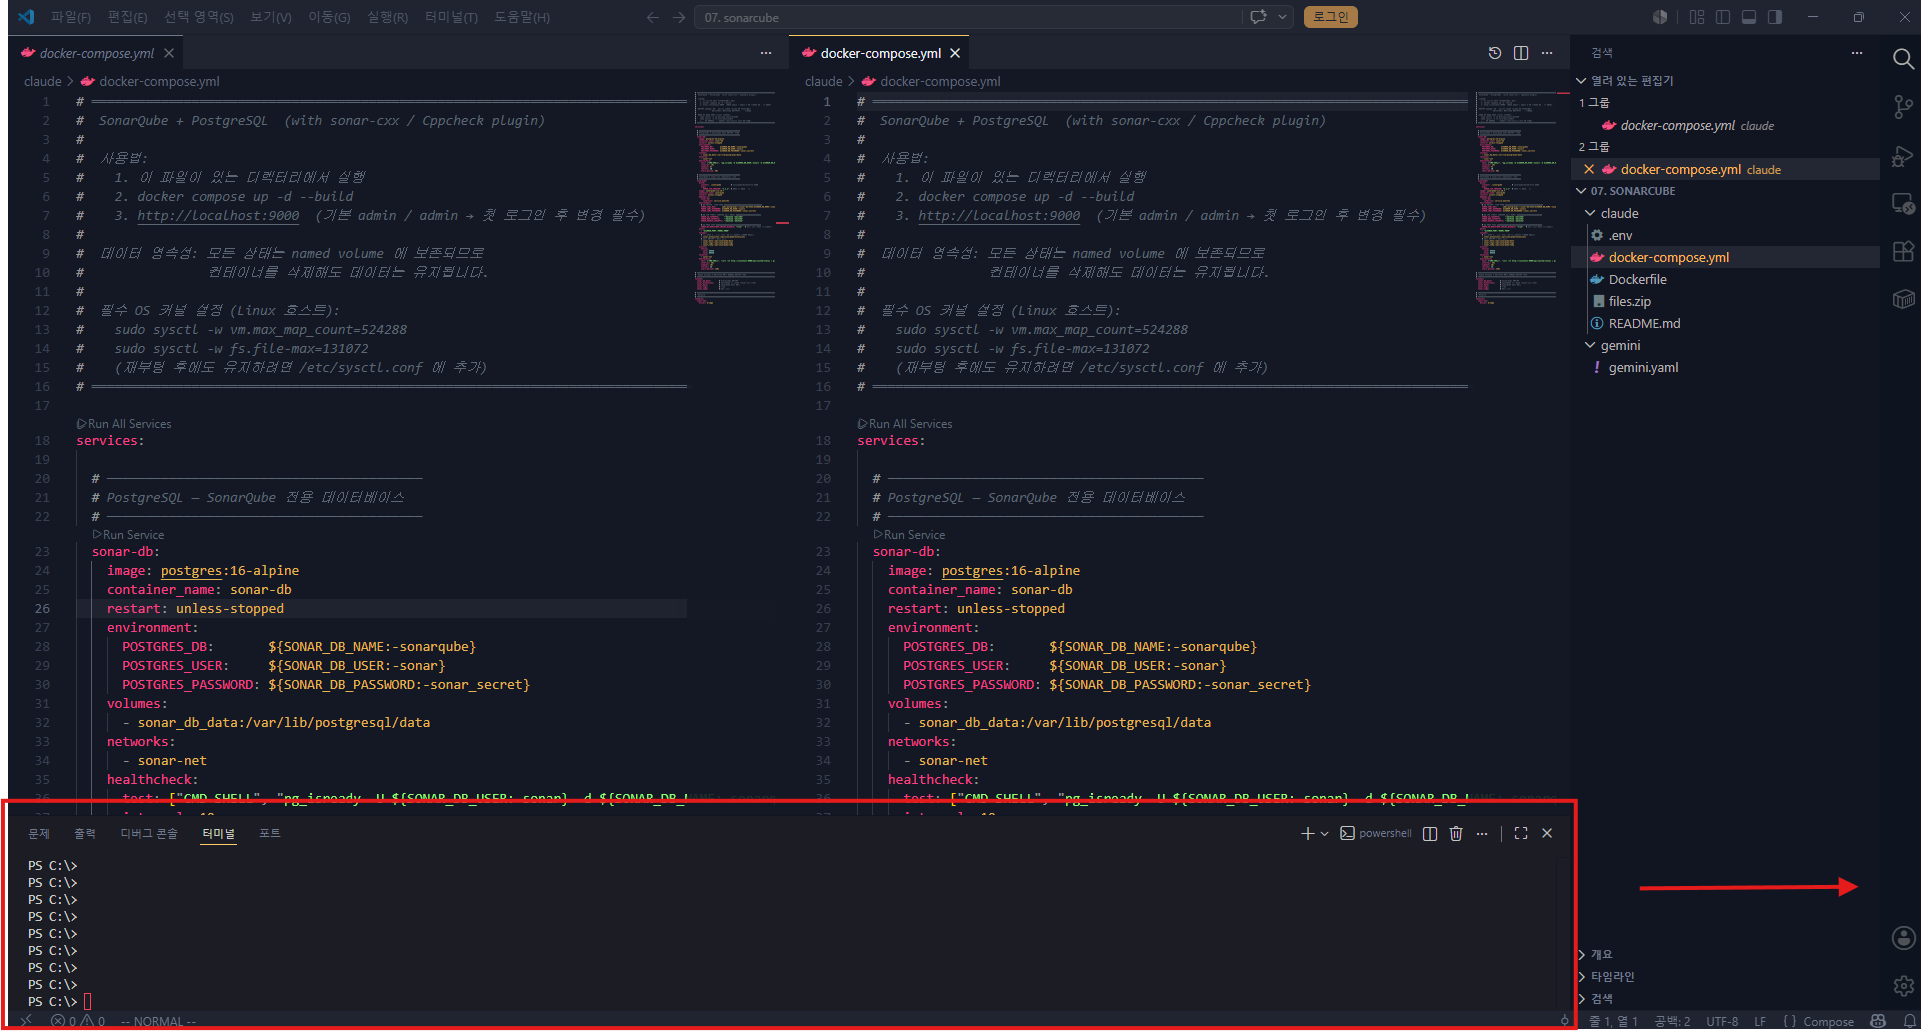Open the Accounts icon in activity bar
The height and width of the screenshot is (1031, 1921).
(1904, 938)
